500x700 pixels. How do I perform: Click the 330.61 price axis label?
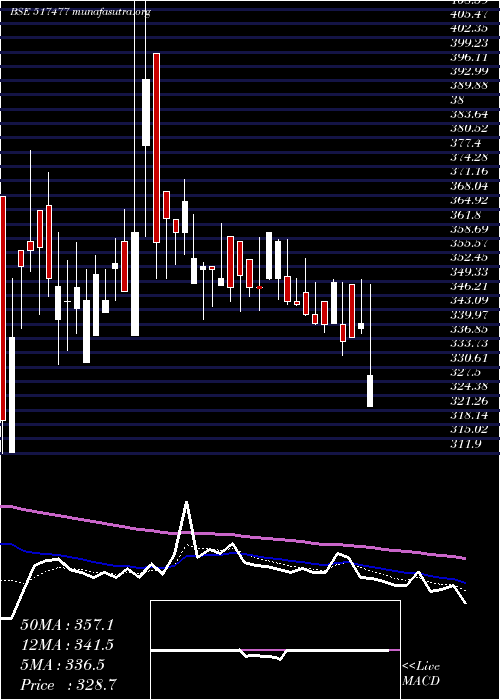point(469,358)
